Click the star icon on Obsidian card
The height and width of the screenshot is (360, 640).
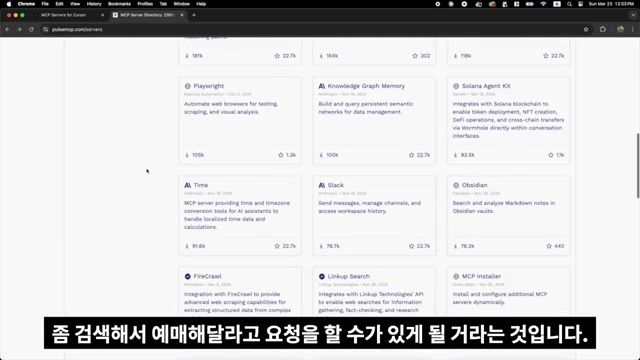[549, 246]
